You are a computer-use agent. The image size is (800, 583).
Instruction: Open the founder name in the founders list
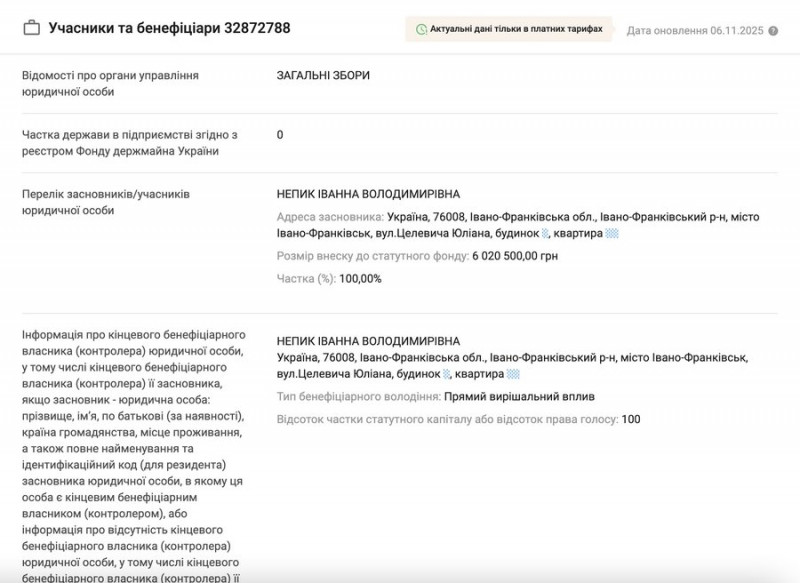click(368, 194)
